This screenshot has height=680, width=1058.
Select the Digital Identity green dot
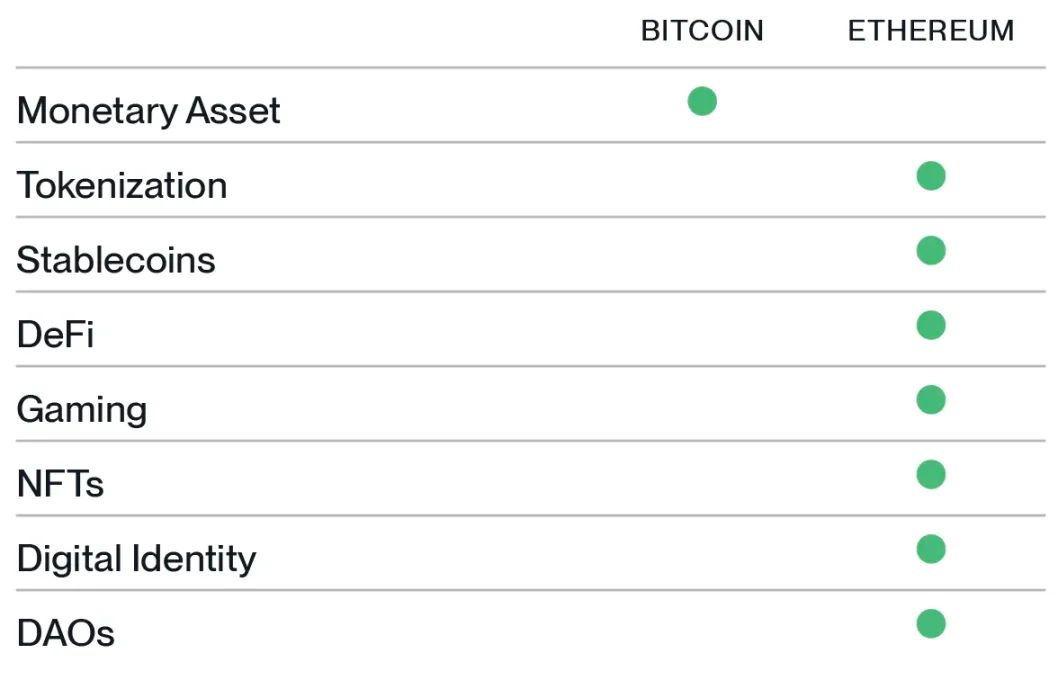point(930,549)
